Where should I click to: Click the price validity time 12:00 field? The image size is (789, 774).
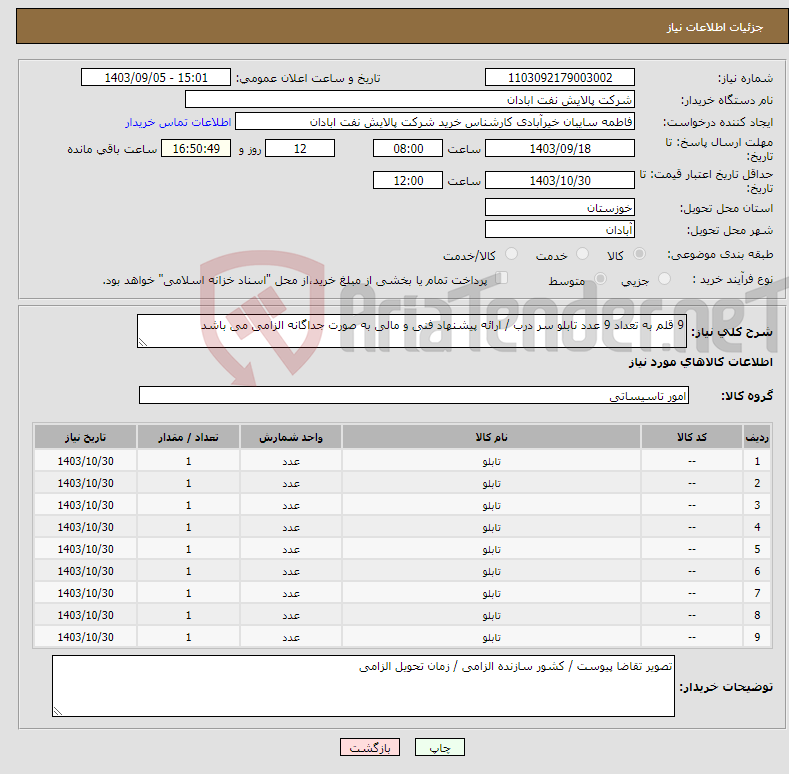click(x=408, y=180)
